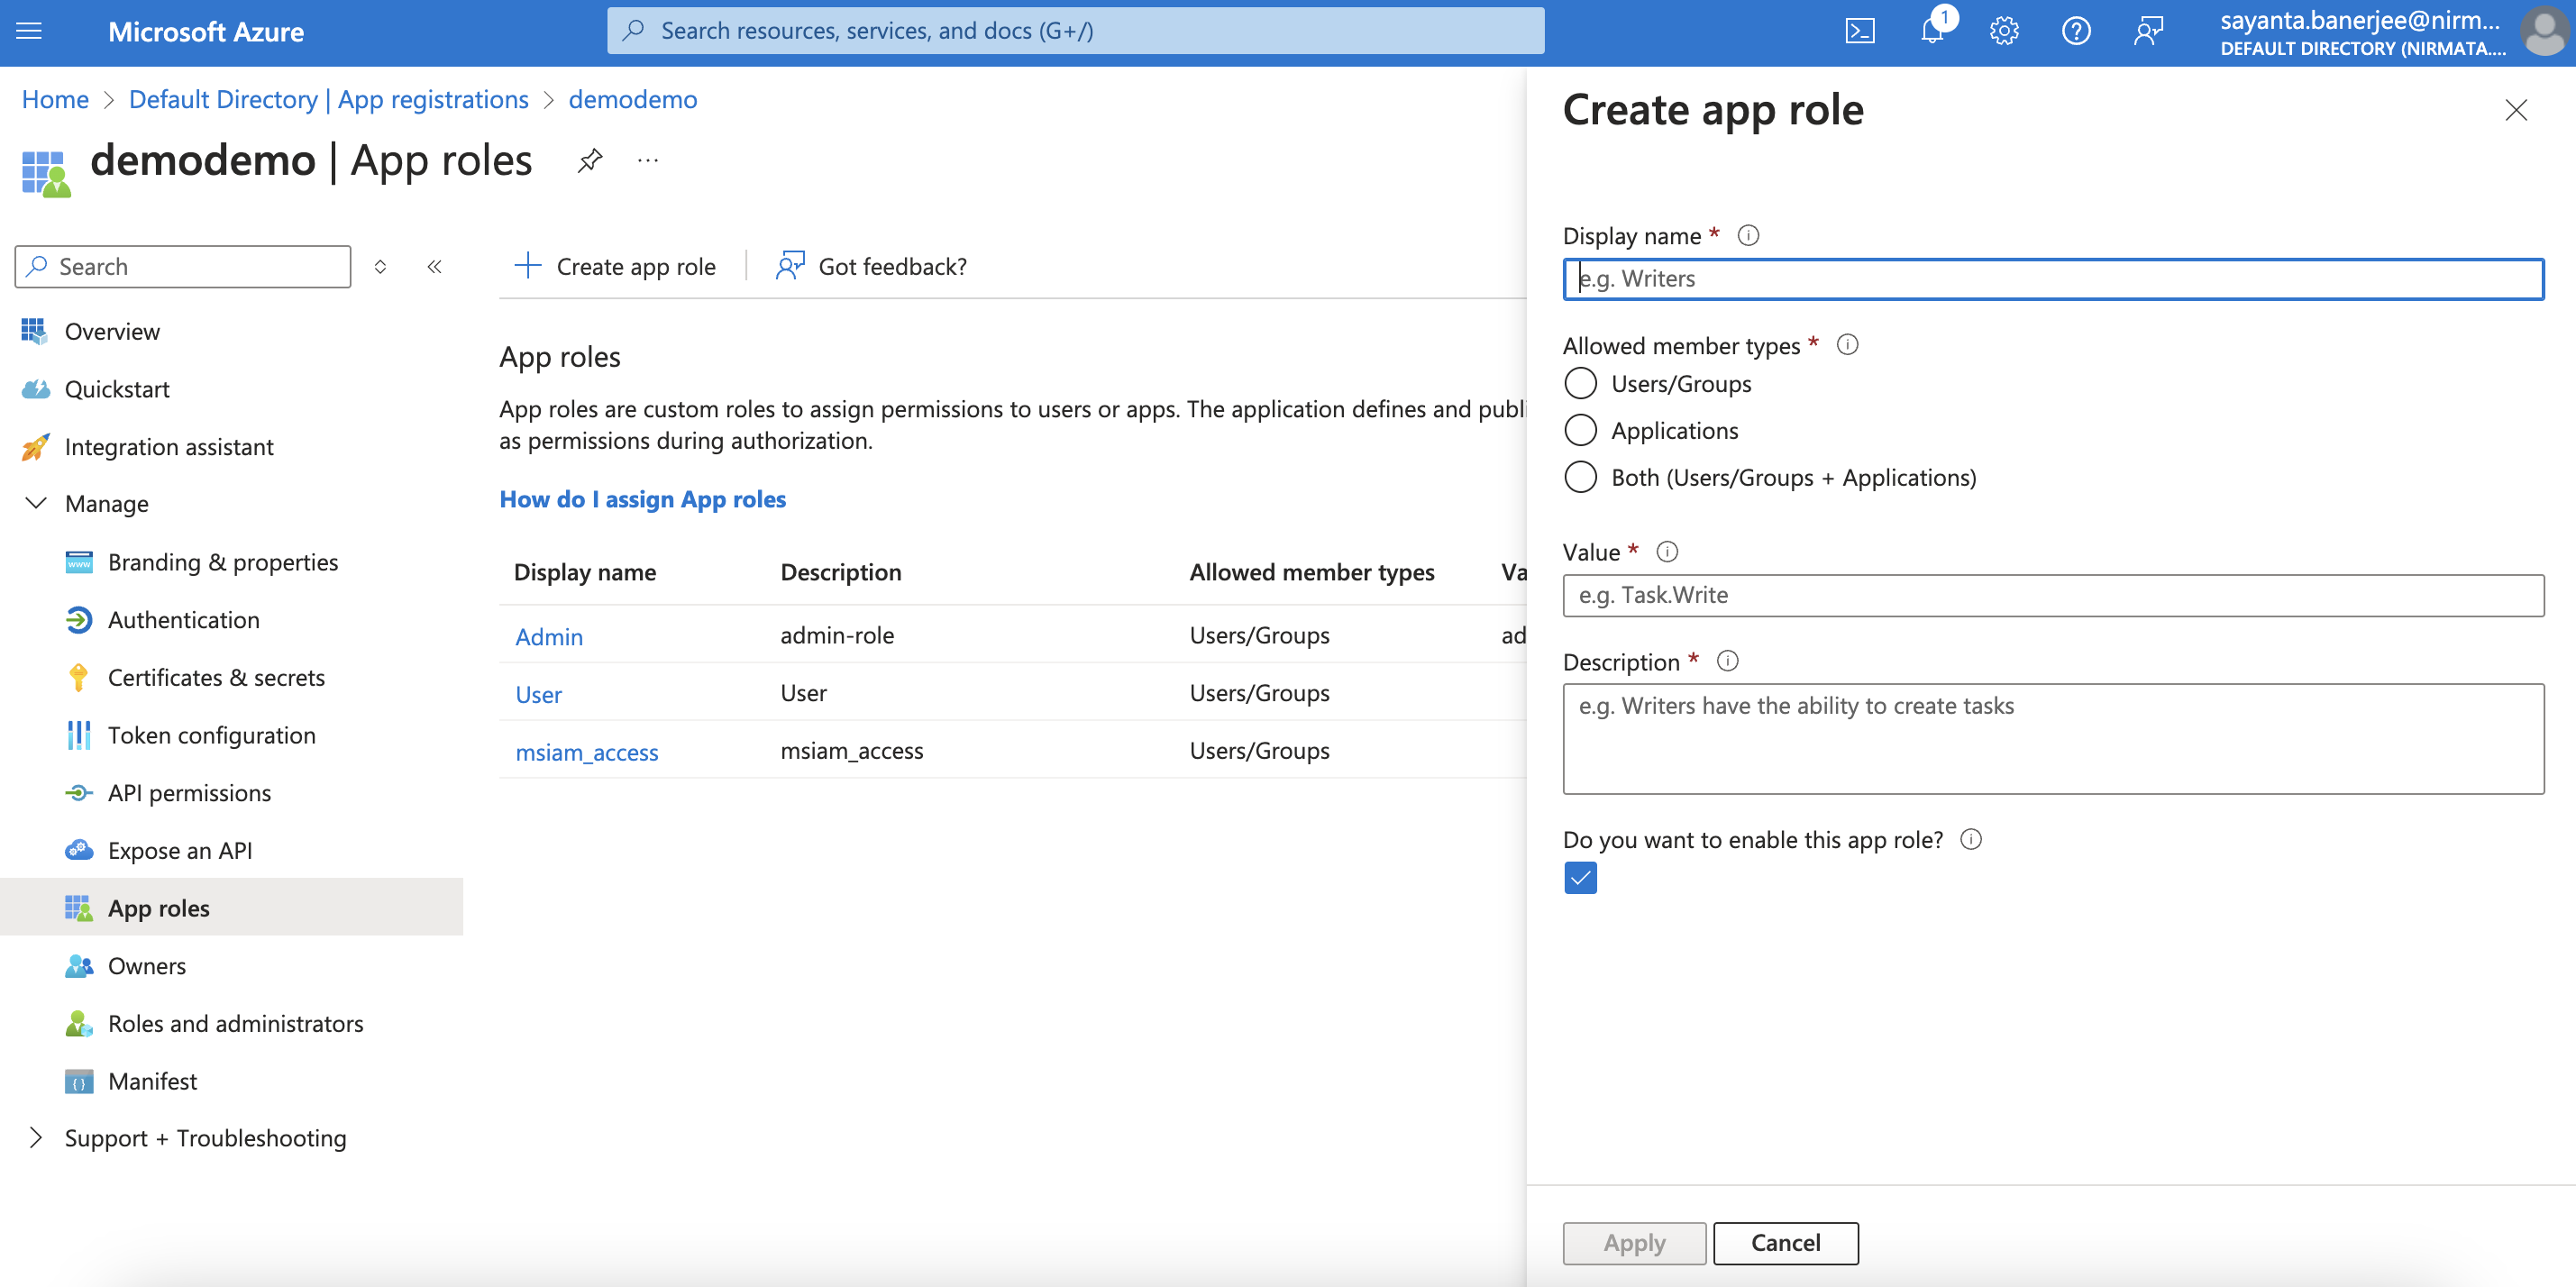Open the help question mark menu
This screenshot has width=2576, height=1287.
pos(2076,31)
